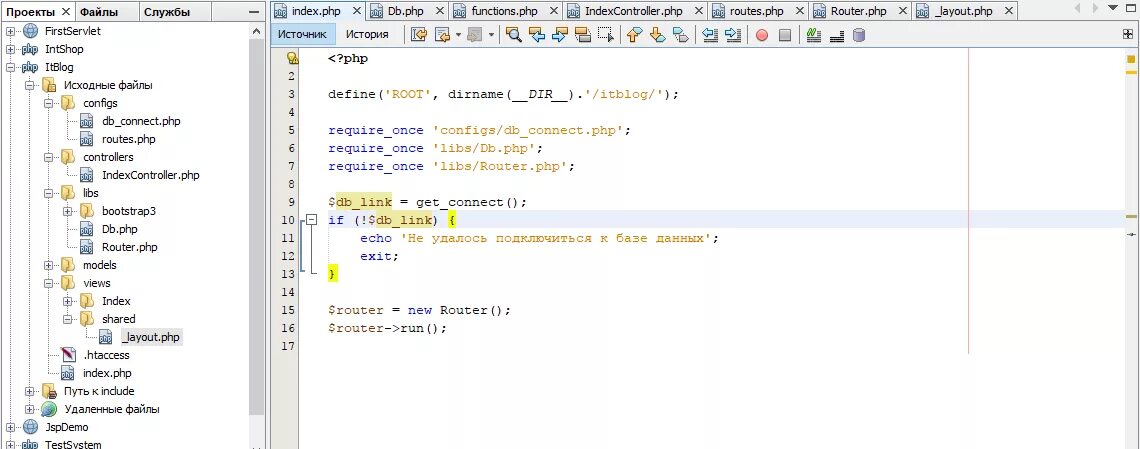Collapse the shared folder
The height and width of the screenshot is (449, 1140).
pos(68,319)
